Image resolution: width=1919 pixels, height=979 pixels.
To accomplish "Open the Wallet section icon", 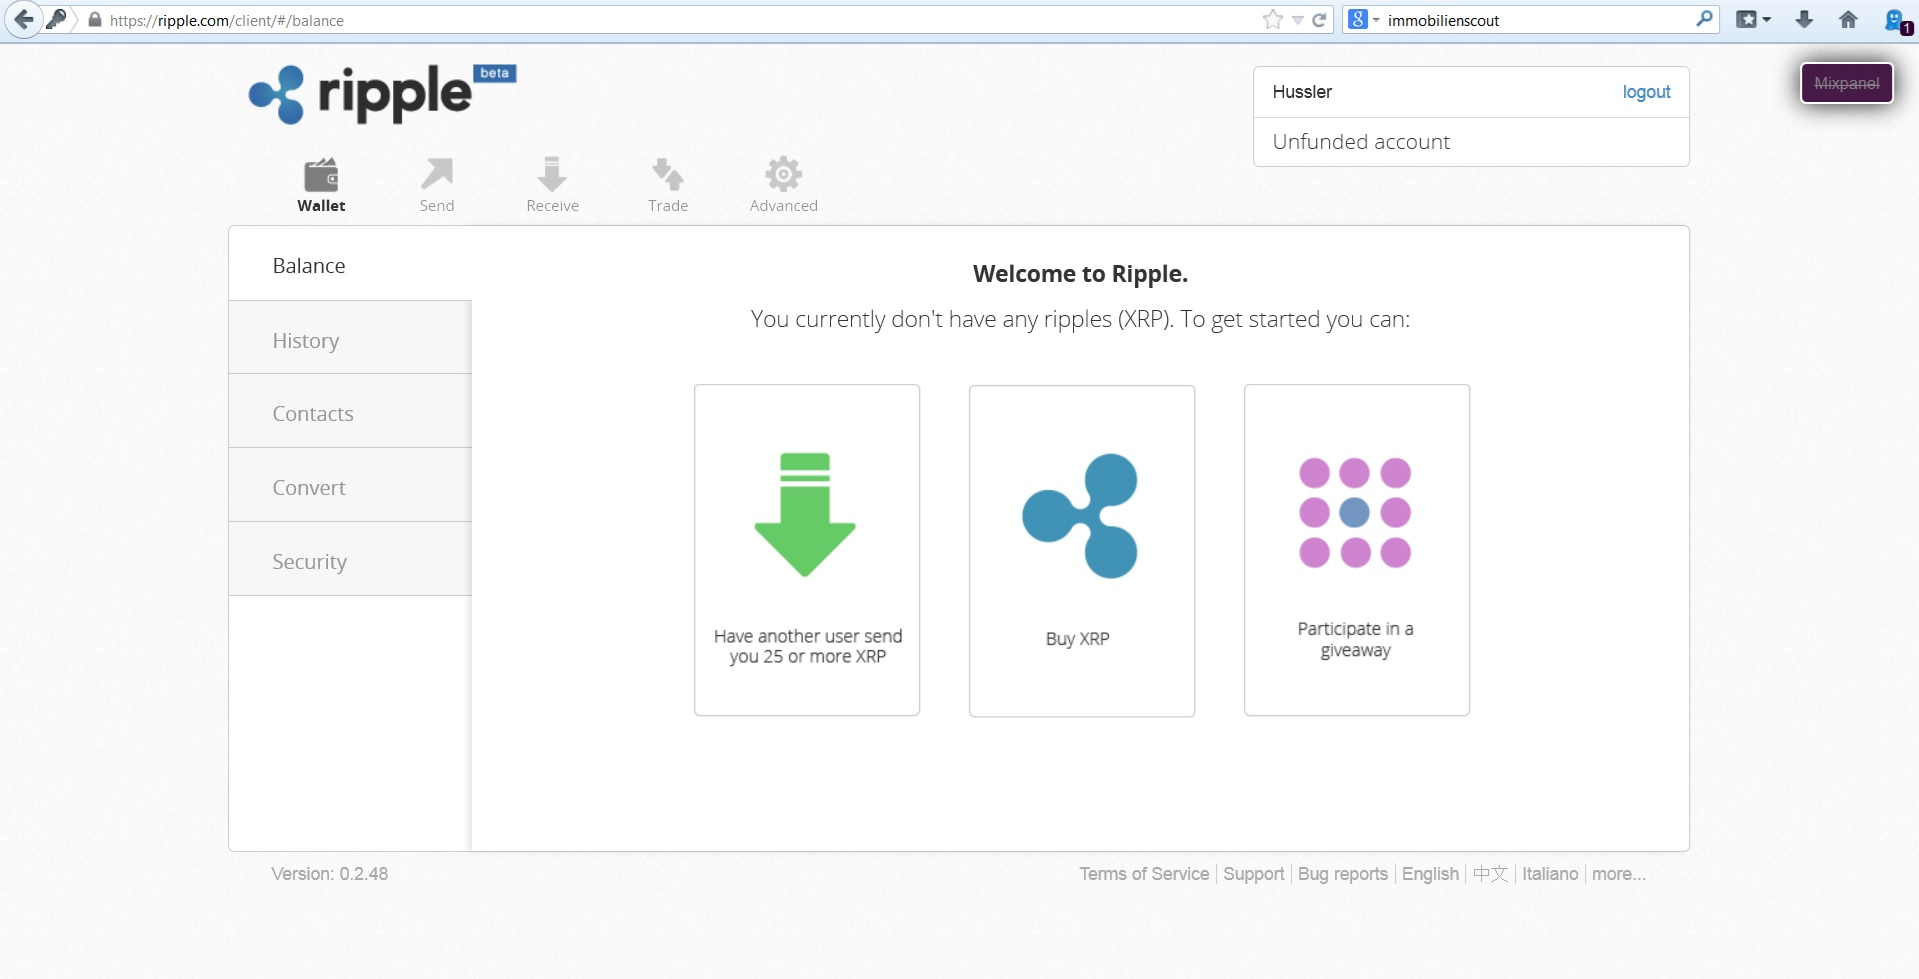I will coord(321,175).
